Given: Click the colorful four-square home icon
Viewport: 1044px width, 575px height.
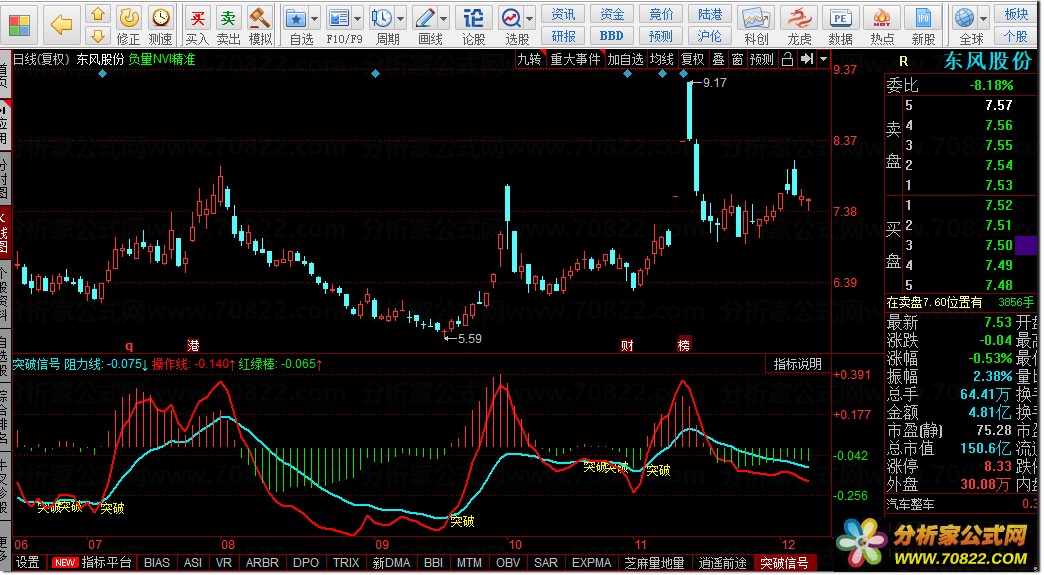Looking at the screenshot, I should pos(19,25).
